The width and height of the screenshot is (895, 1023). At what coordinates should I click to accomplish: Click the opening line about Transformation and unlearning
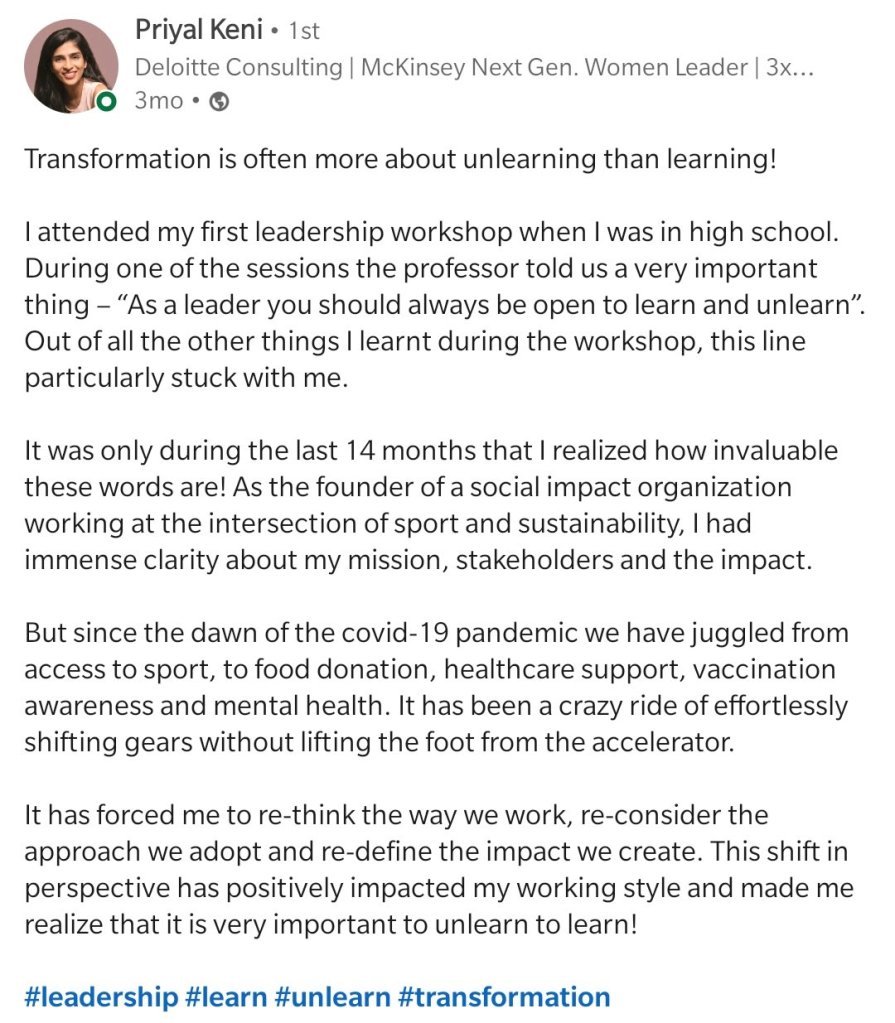[400, 160]
